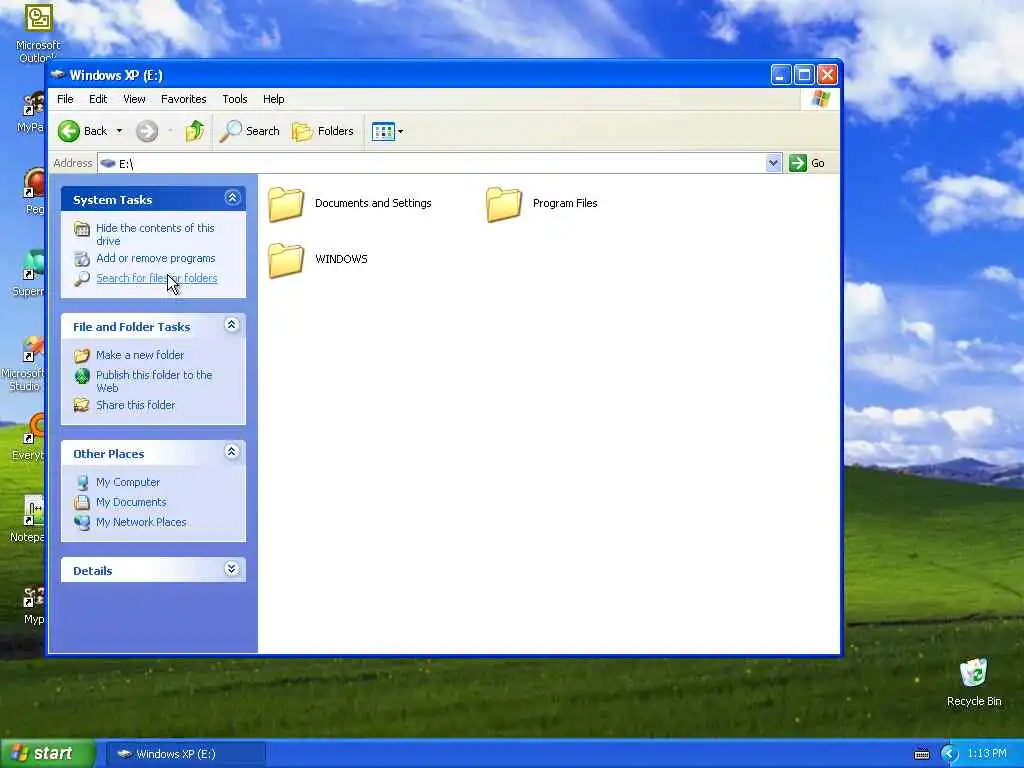Open the View menu
1024x768 pixels.
tap(134, 99)
